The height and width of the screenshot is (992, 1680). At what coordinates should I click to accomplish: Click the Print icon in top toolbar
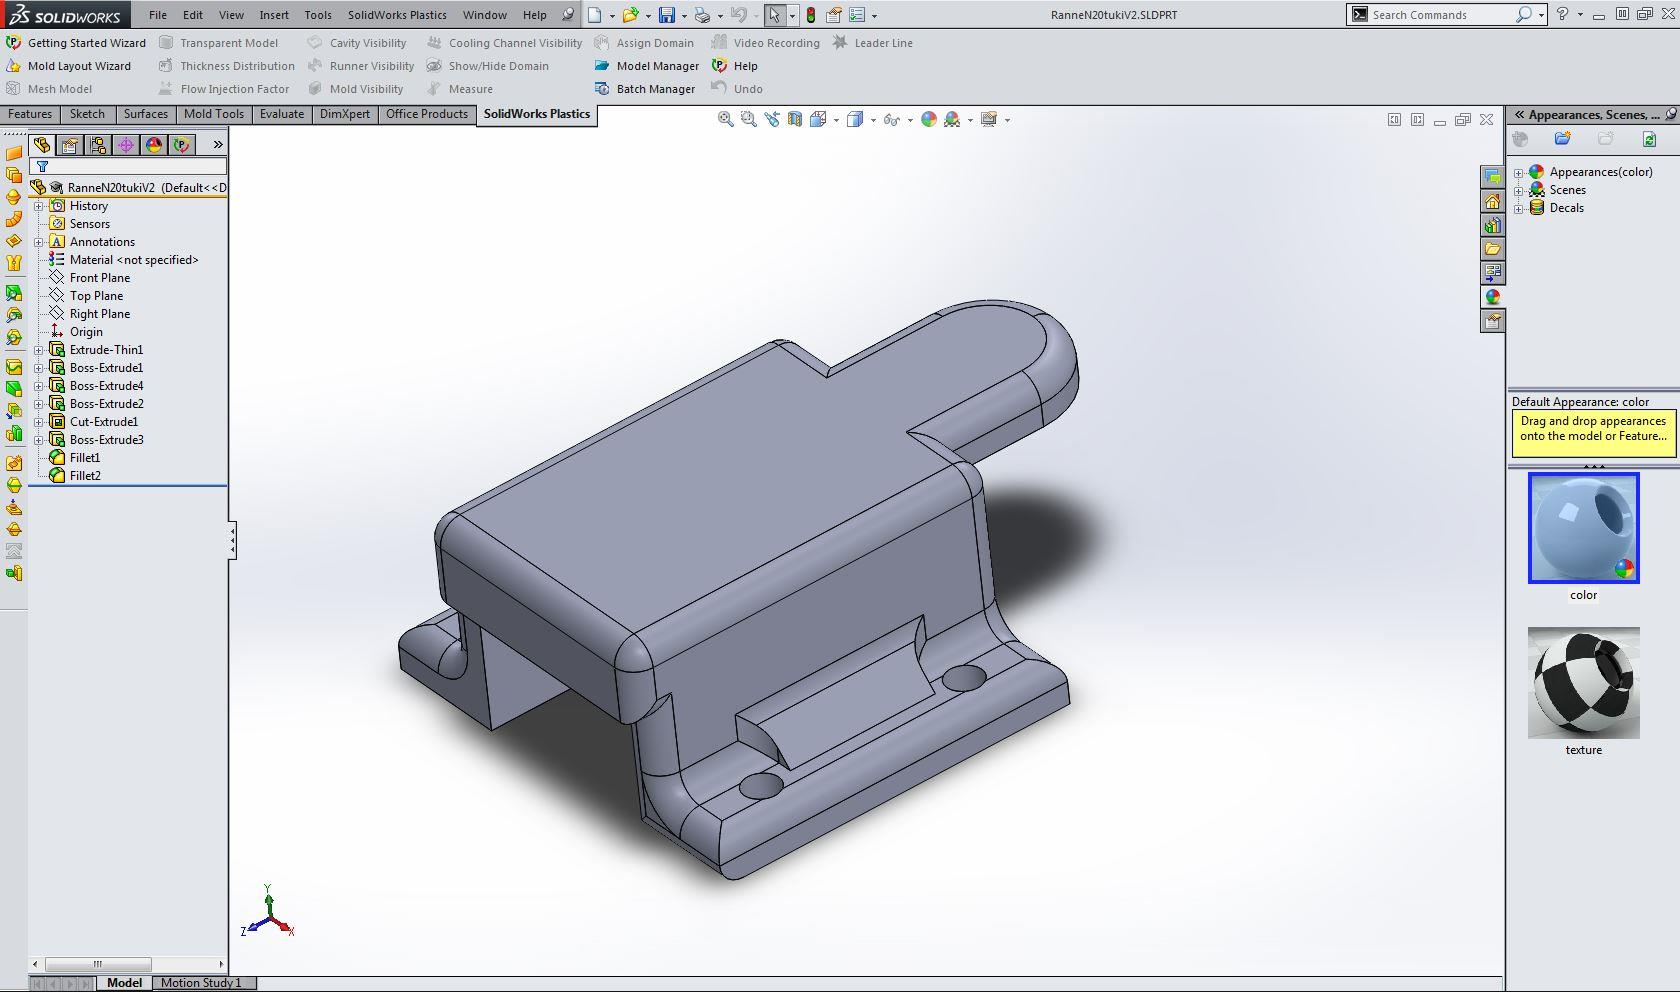703,15
